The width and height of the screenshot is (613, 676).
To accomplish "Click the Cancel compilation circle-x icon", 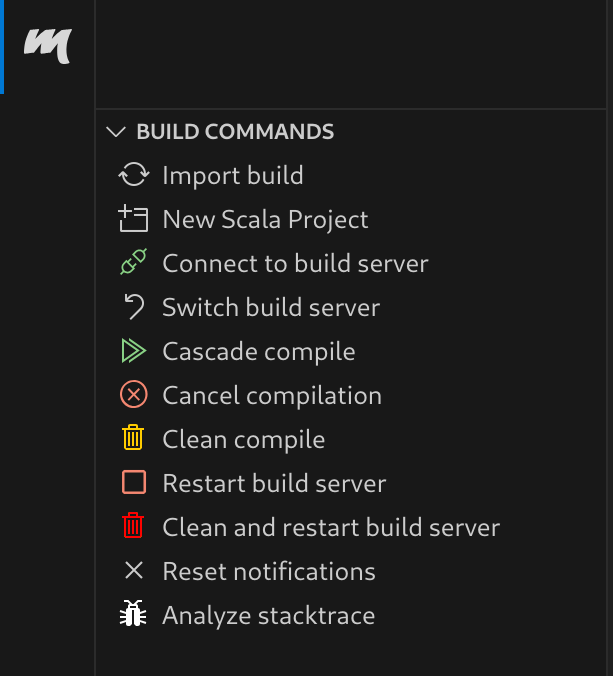I will coord(133,396).
